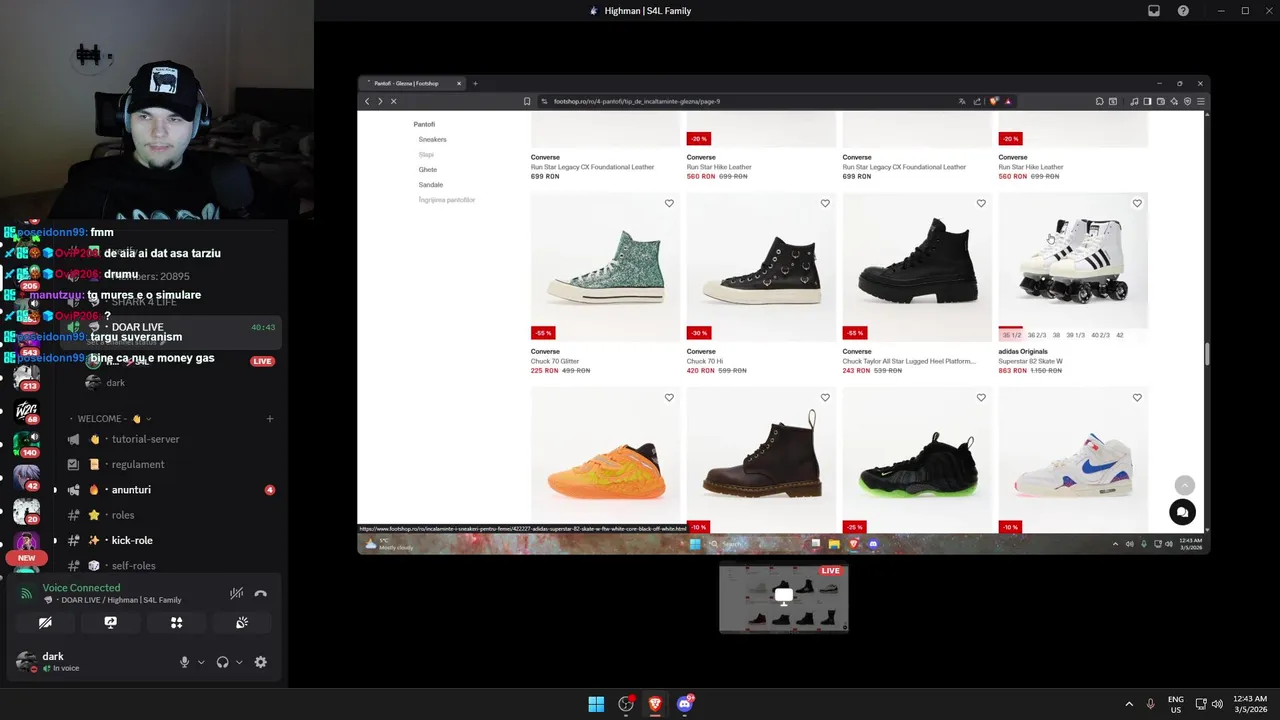This screenshot has height=720, width=1280.
Task: Open the server with the 68 badge
Action: tap(26, 410)
